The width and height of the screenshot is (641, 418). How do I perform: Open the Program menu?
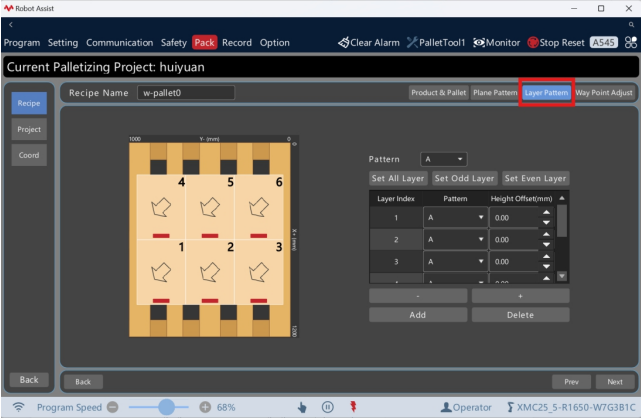(x=22, y=42)
